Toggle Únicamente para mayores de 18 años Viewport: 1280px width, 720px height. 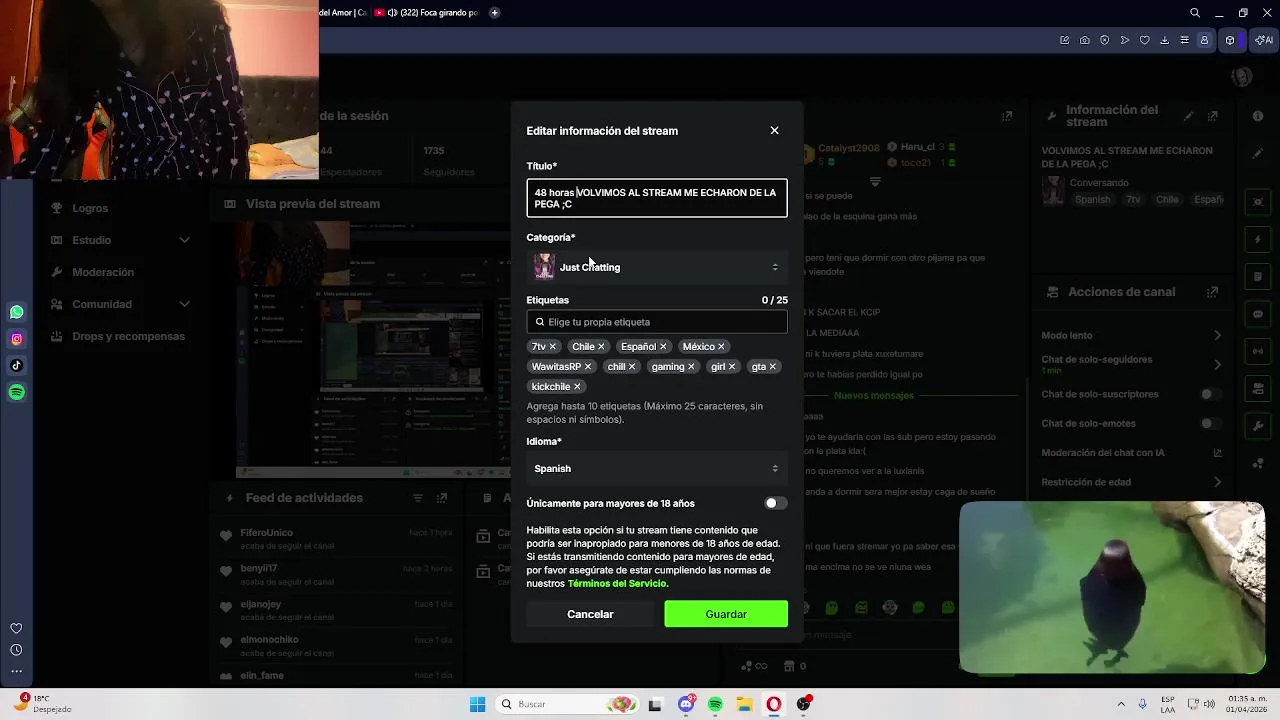click(x=775, y=503)
